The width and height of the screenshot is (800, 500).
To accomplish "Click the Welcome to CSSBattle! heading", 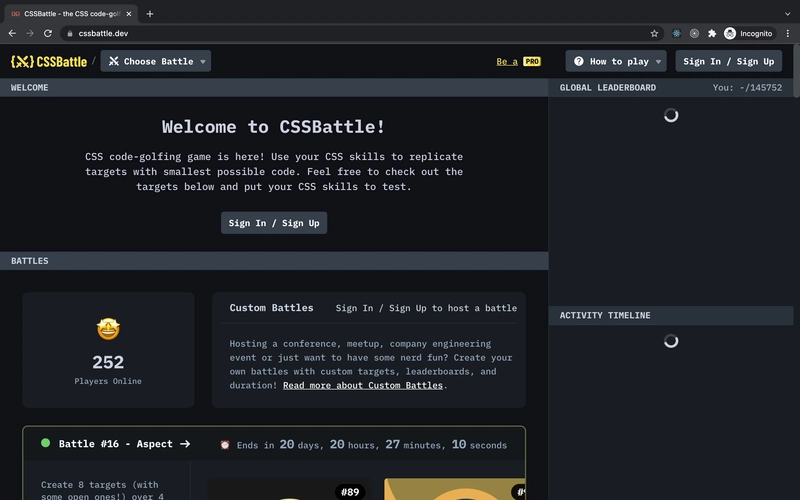I will [x=273, y=127].
